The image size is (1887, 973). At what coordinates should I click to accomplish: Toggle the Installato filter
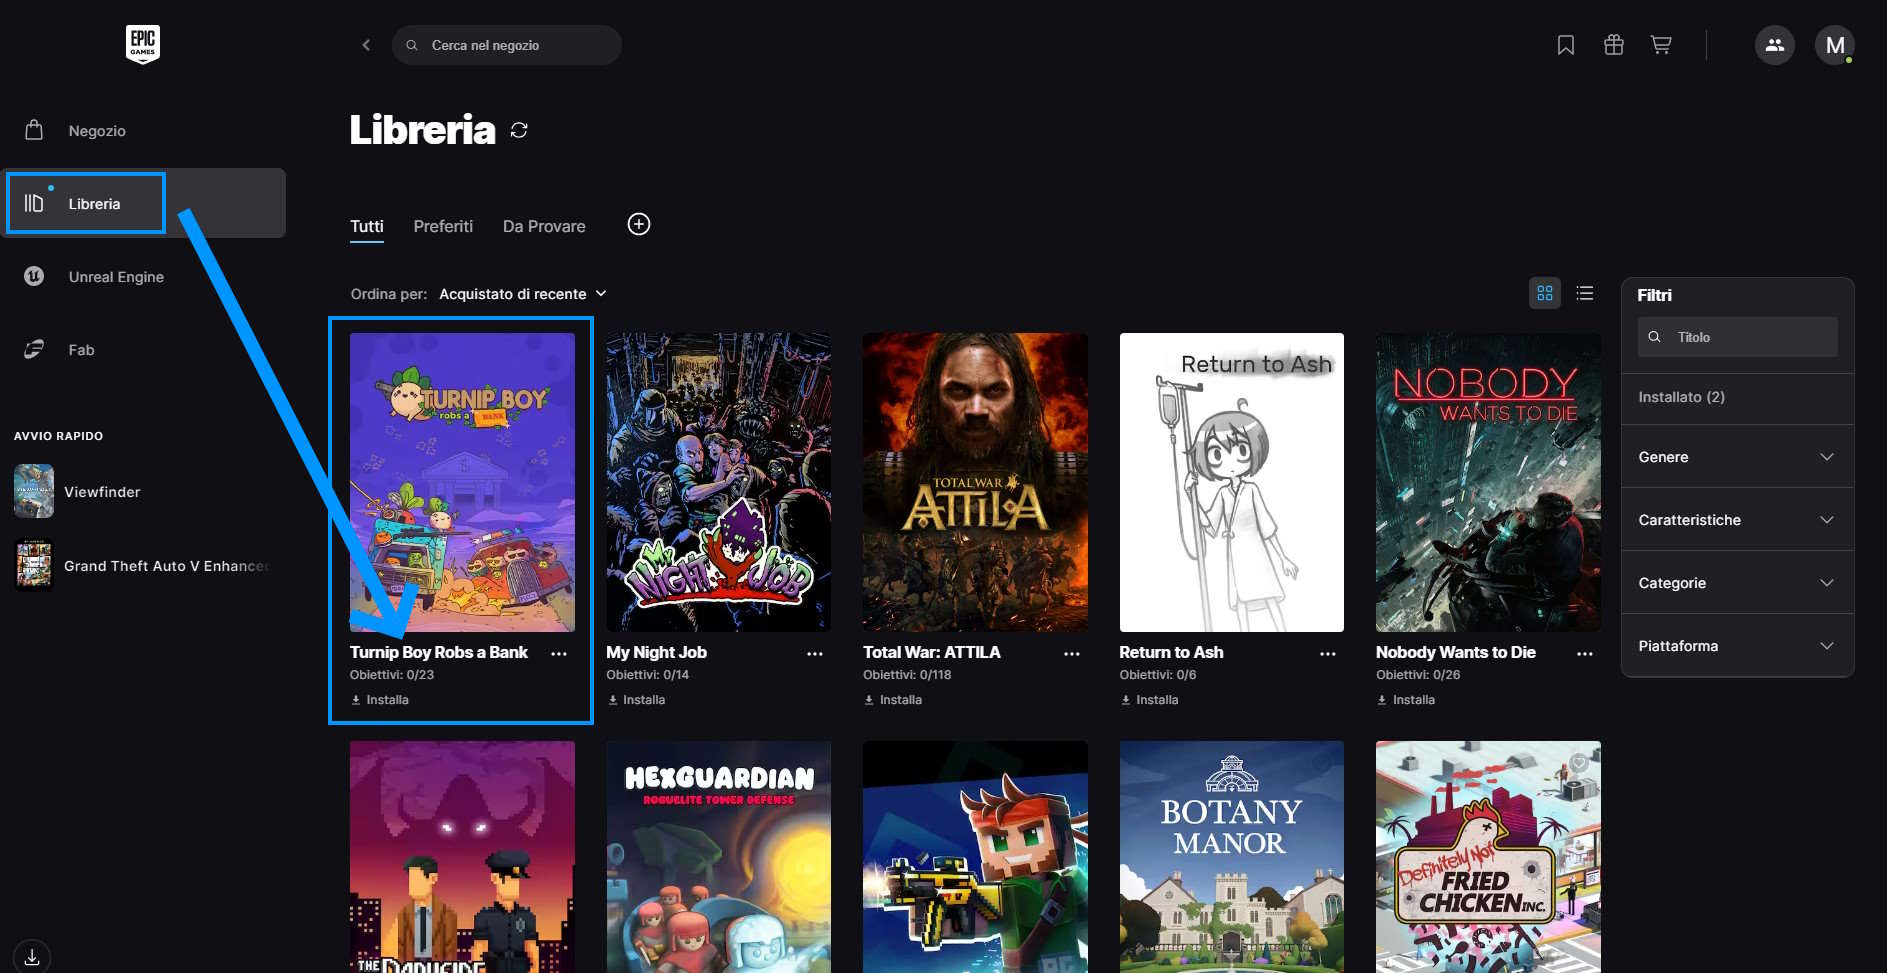point(1681,397)
